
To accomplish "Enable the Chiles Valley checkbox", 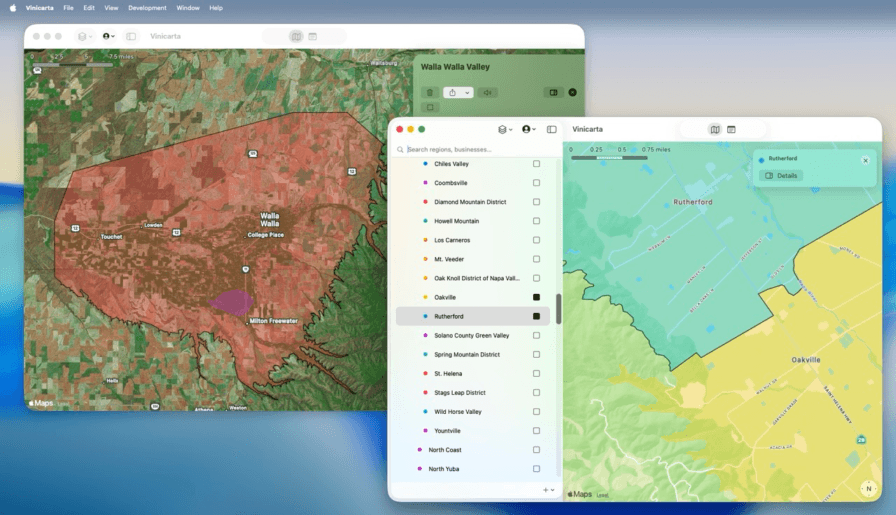I will [536, 164].
